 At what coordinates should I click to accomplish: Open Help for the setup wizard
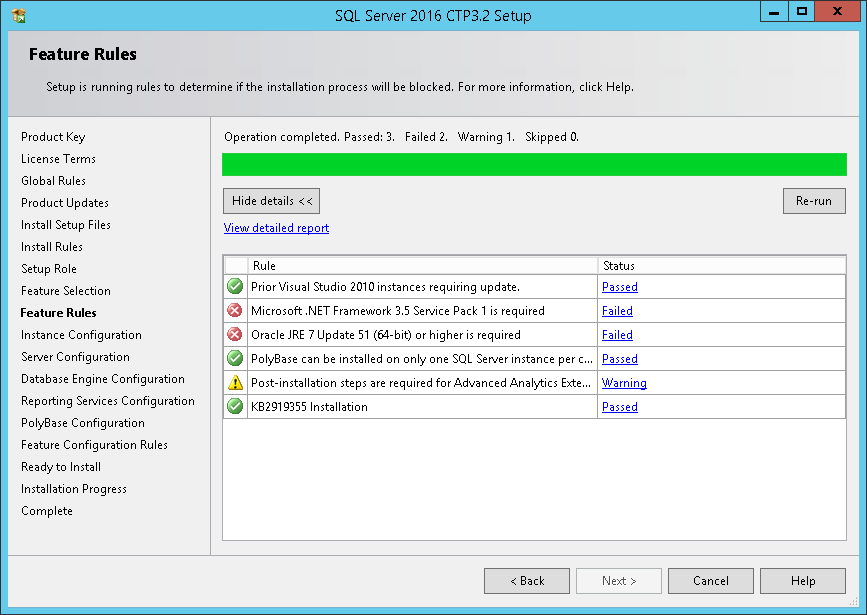[x=803, y=581]
